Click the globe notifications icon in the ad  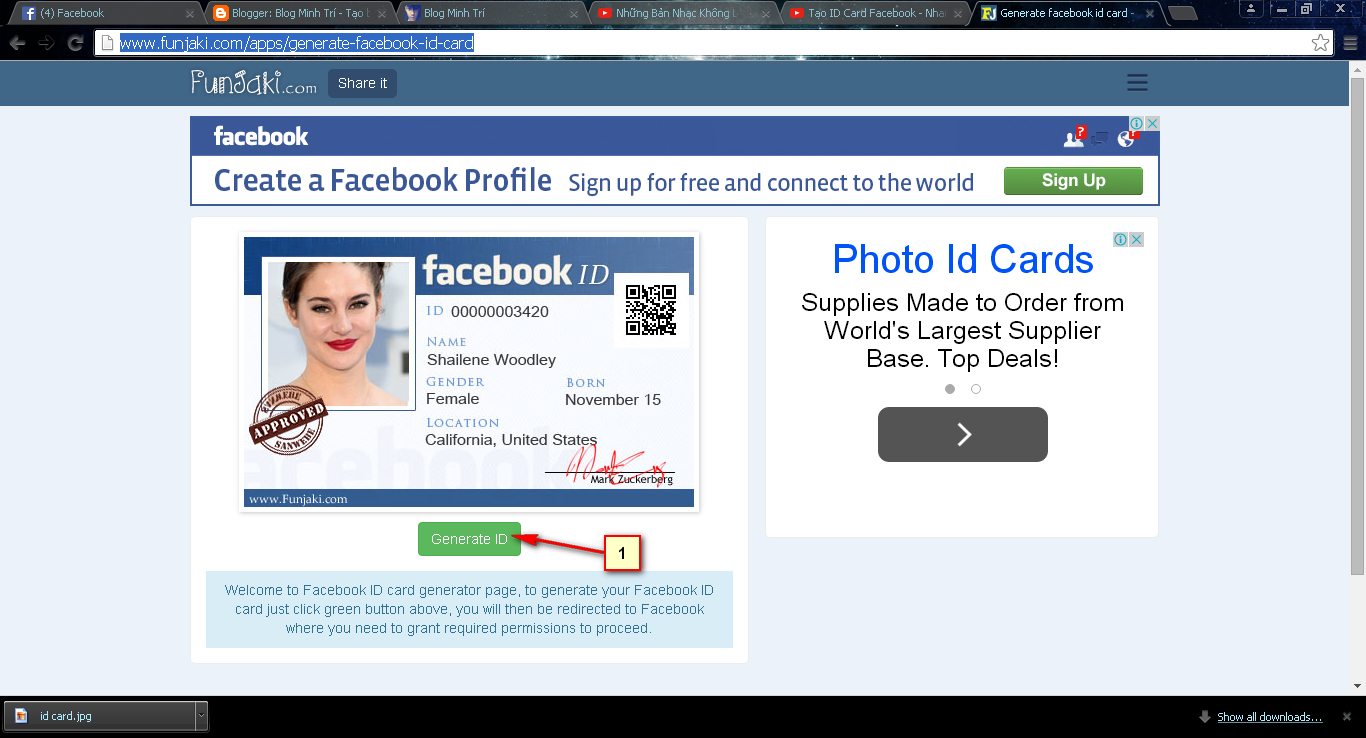tap(1126, 138)
